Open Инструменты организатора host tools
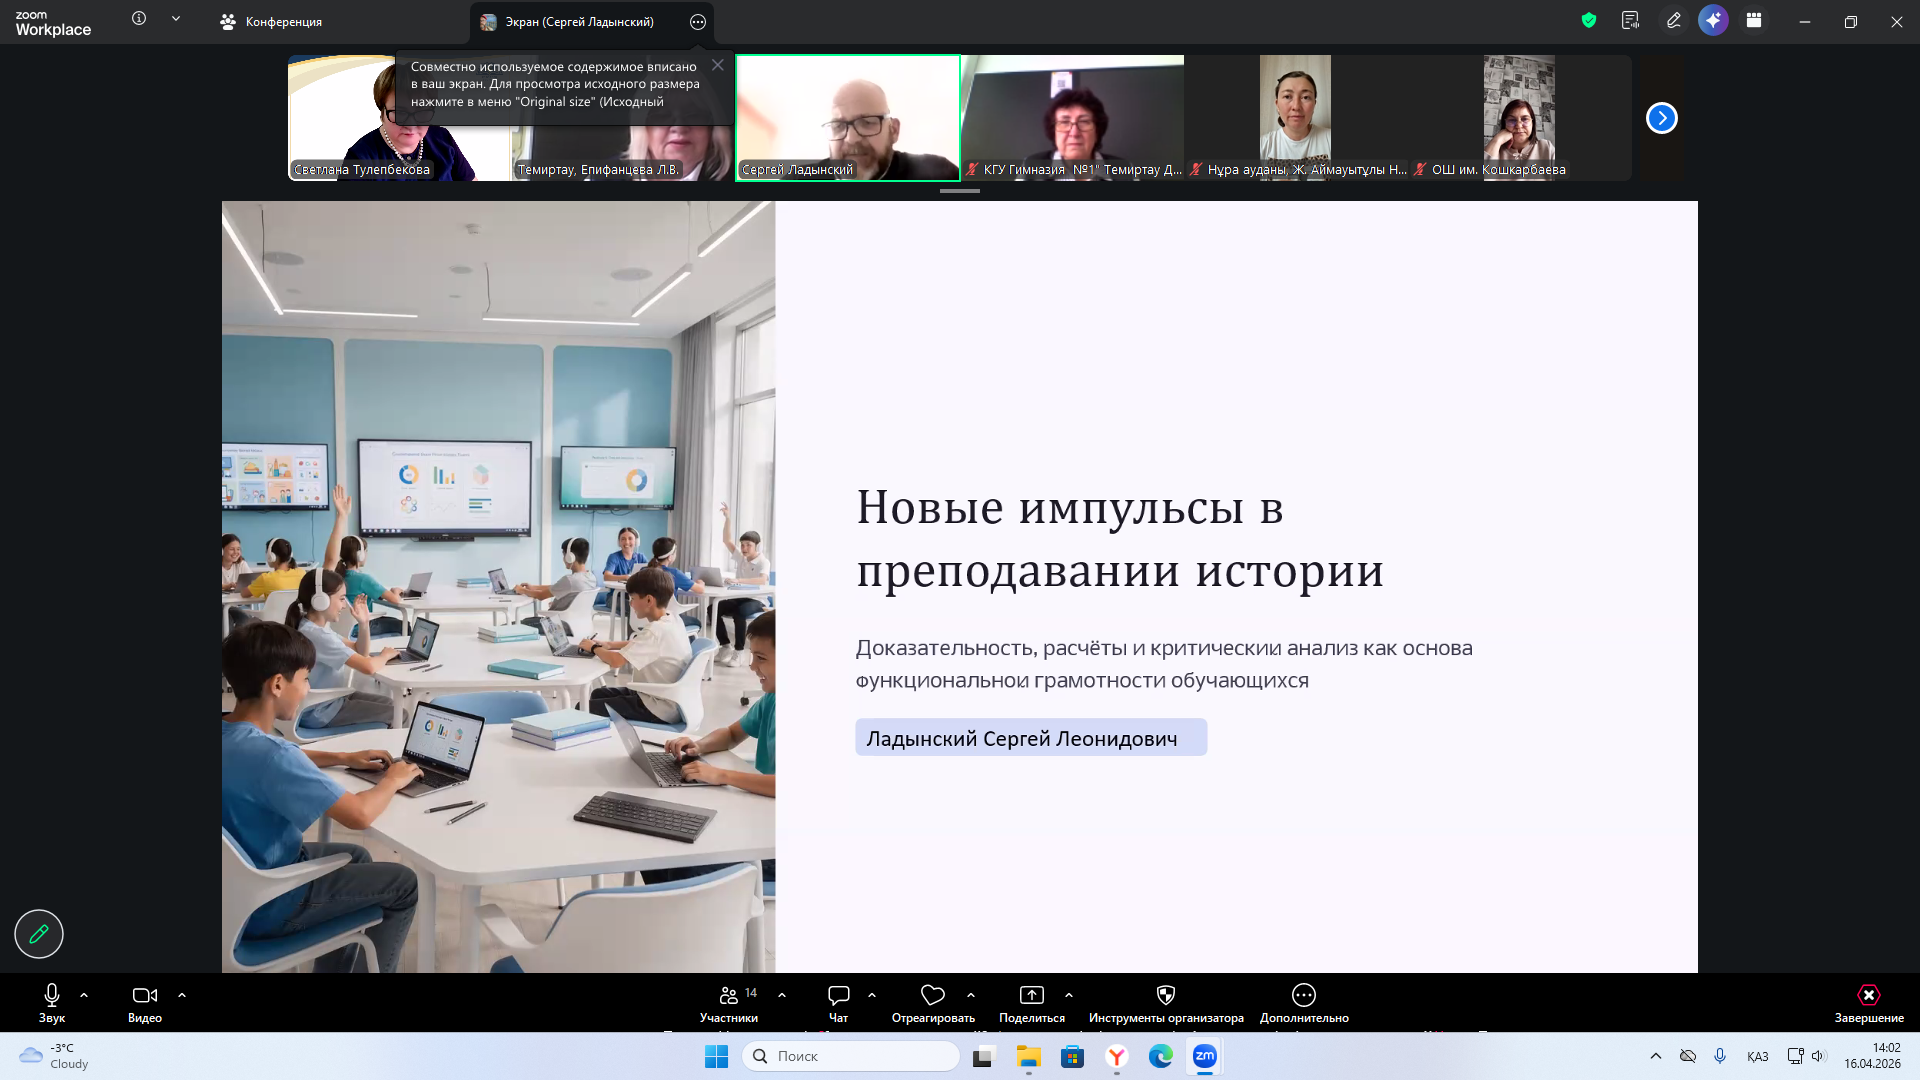The height and width of the screenshot is (1080, 1920). pos(1164,998)
